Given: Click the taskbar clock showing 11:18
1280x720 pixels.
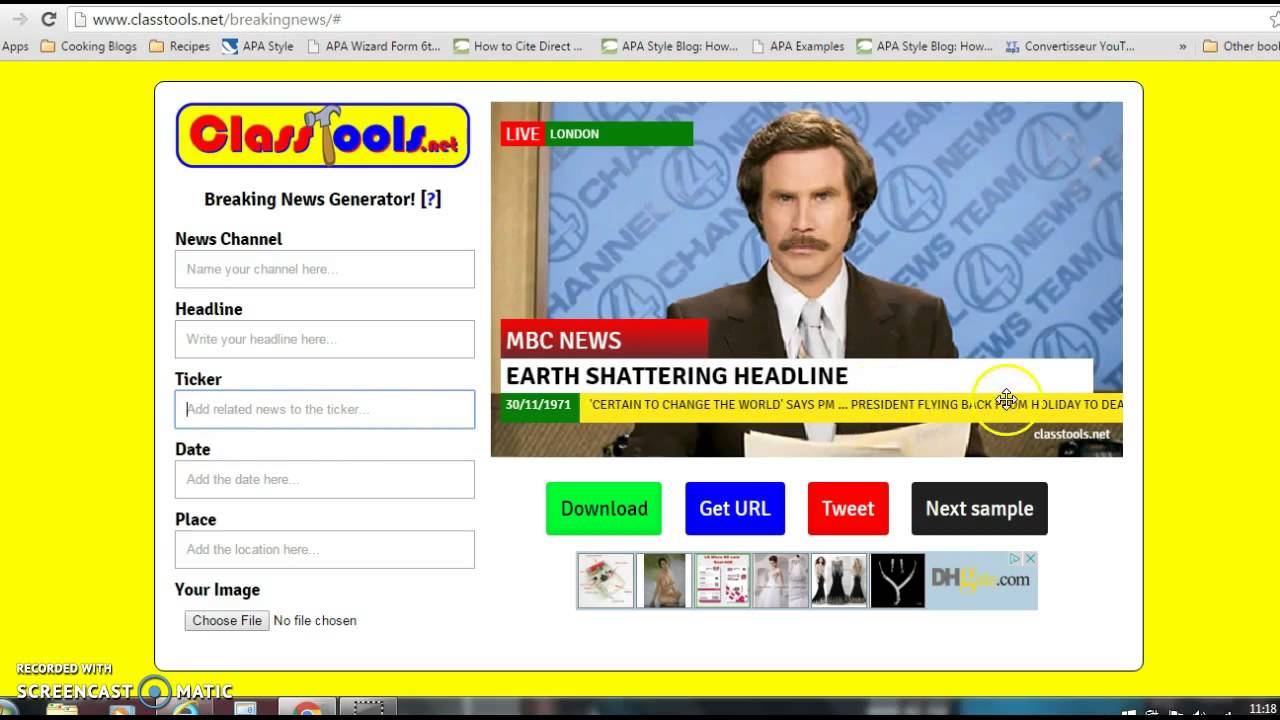Looking at the screenshot, I should (1263, 709).
